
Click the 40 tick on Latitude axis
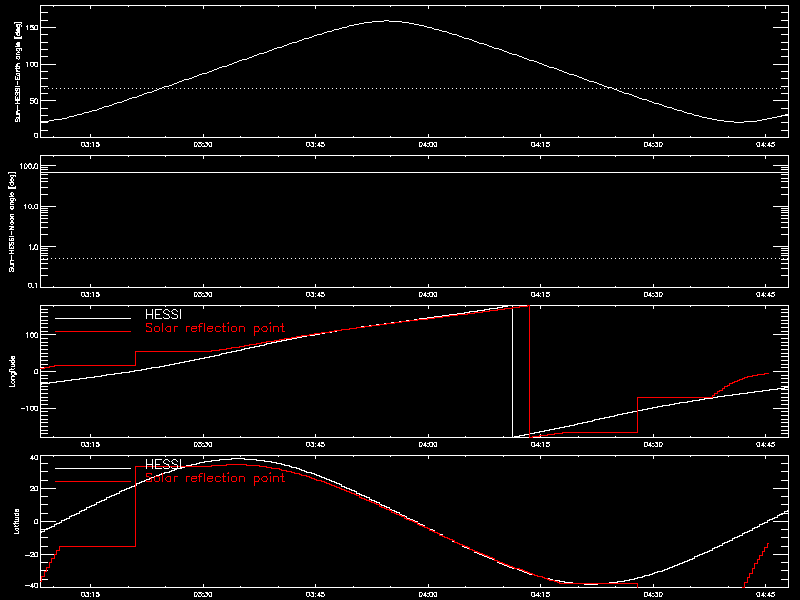(34, 458)
